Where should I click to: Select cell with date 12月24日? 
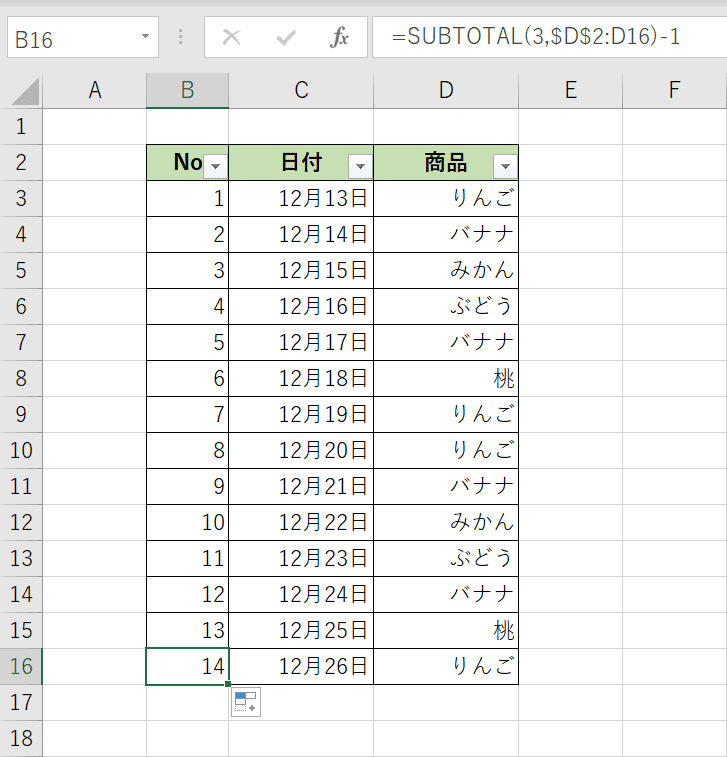tap(301, 594)
